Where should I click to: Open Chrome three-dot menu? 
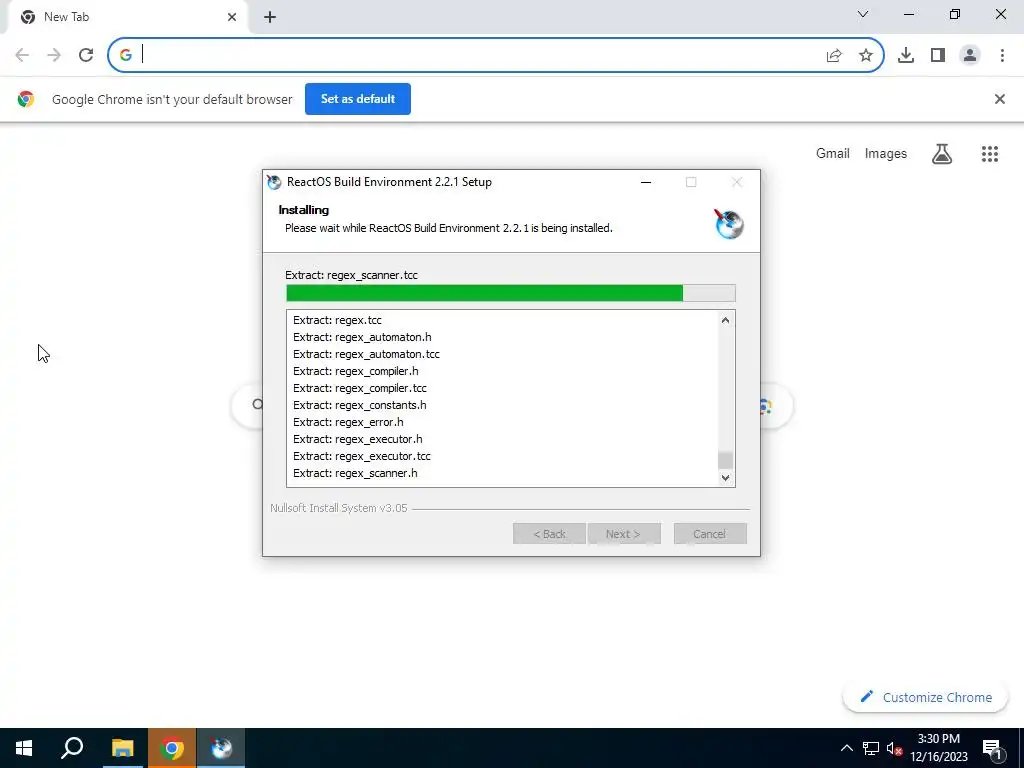tap(1002, 56)
